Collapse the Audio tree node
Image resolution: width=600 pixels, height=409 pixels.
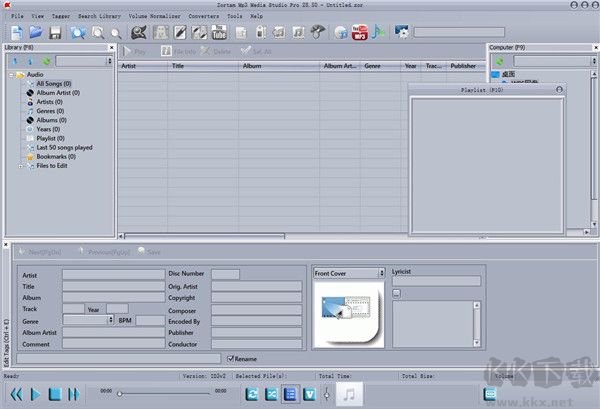tap(10, 75)
